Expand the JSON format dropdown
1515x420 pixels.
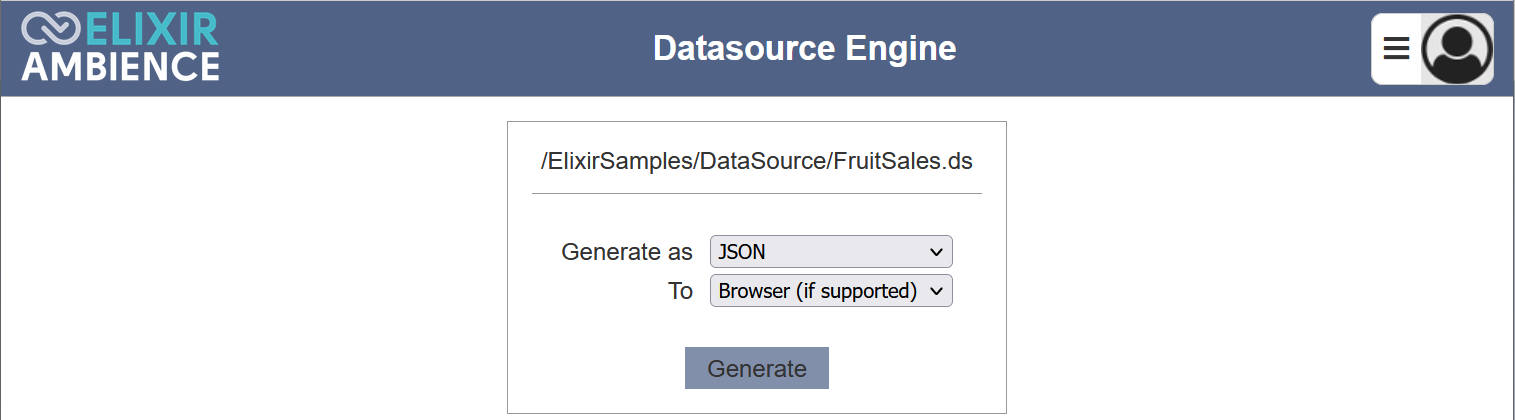(831, 252)
